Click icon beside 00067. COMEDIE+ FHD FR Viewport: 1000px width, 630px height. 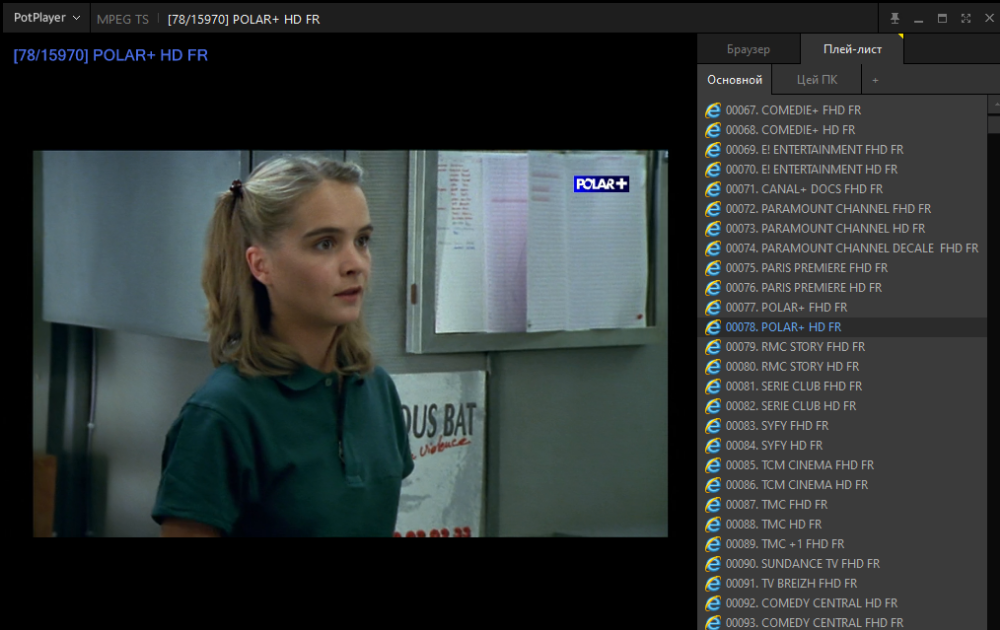point(712,110)
